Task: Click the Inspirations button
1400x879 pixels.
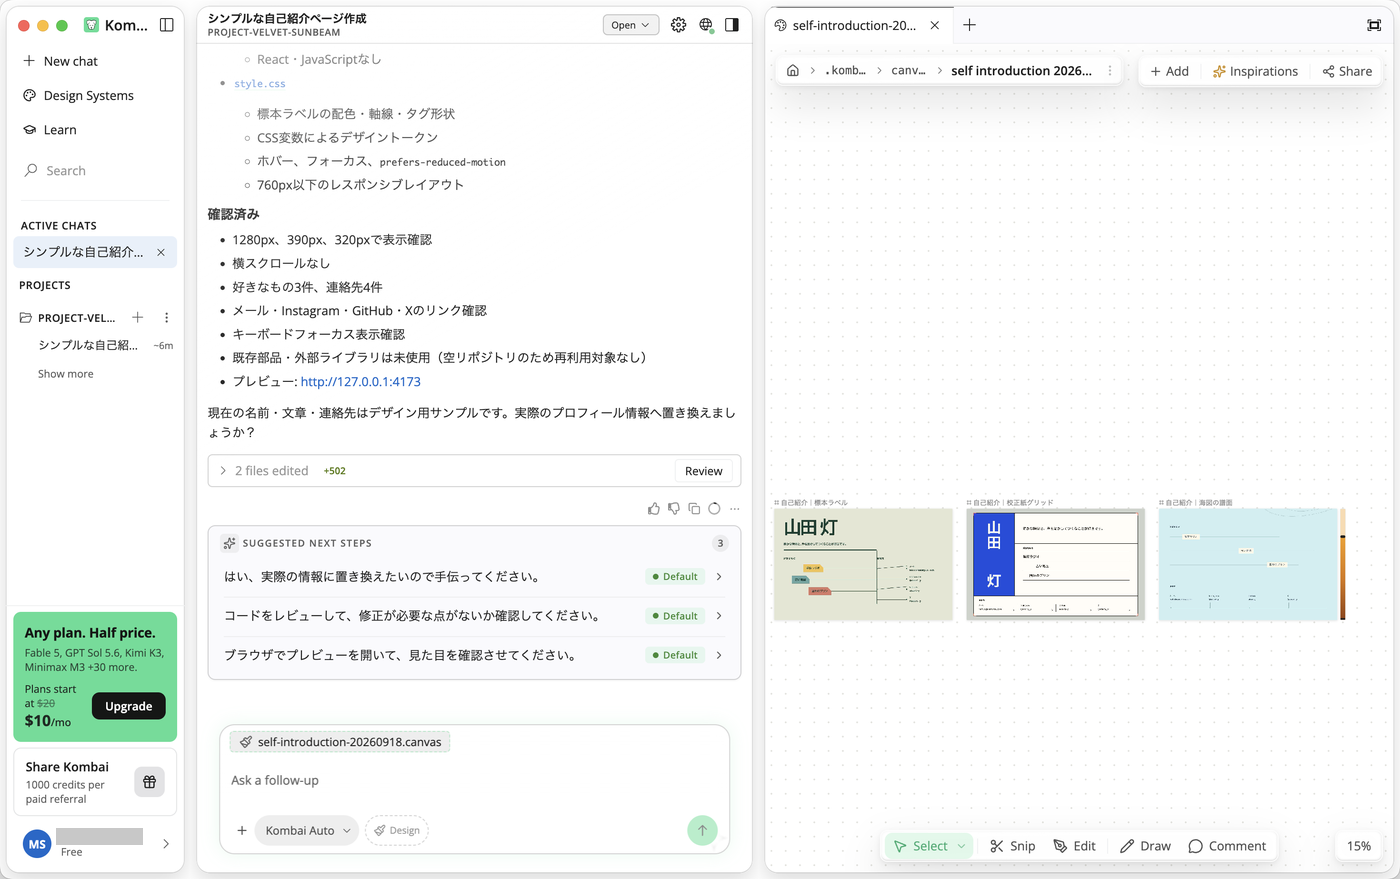Action: coord(1255,71)
